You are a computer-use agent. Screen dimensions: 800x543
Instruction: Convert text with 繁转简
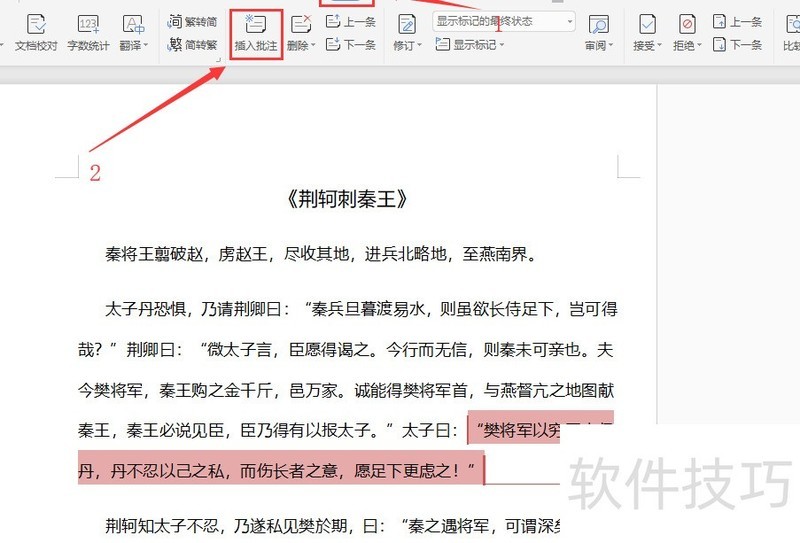point(192,21)
